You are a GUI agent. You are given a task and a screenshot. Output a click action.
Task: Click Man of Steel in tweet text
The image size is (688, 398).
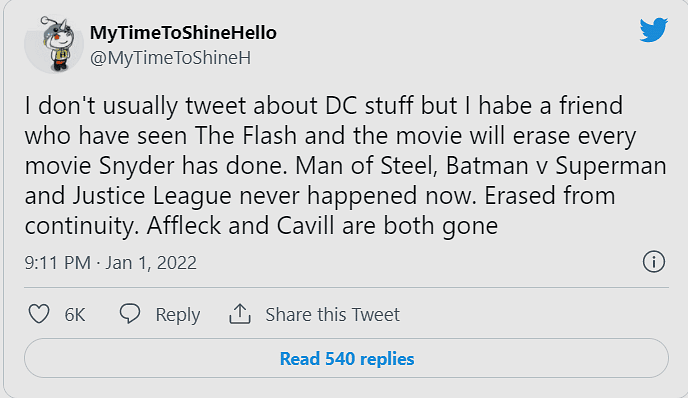(x=366, y=166)
